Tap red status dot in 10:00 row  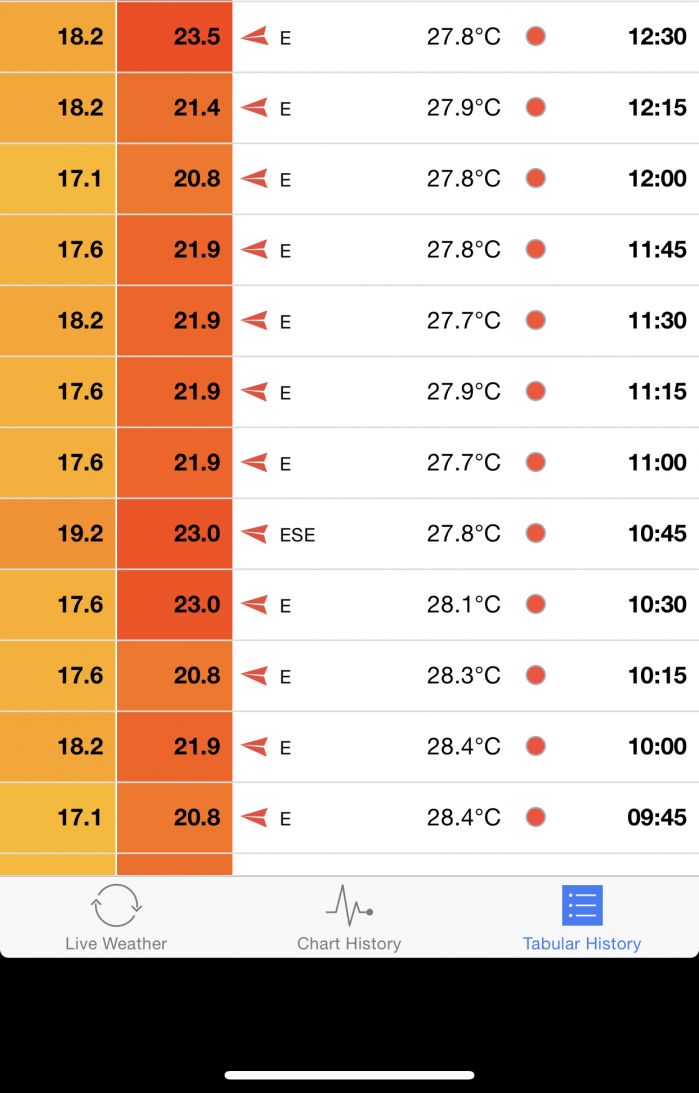pos(536,746)
